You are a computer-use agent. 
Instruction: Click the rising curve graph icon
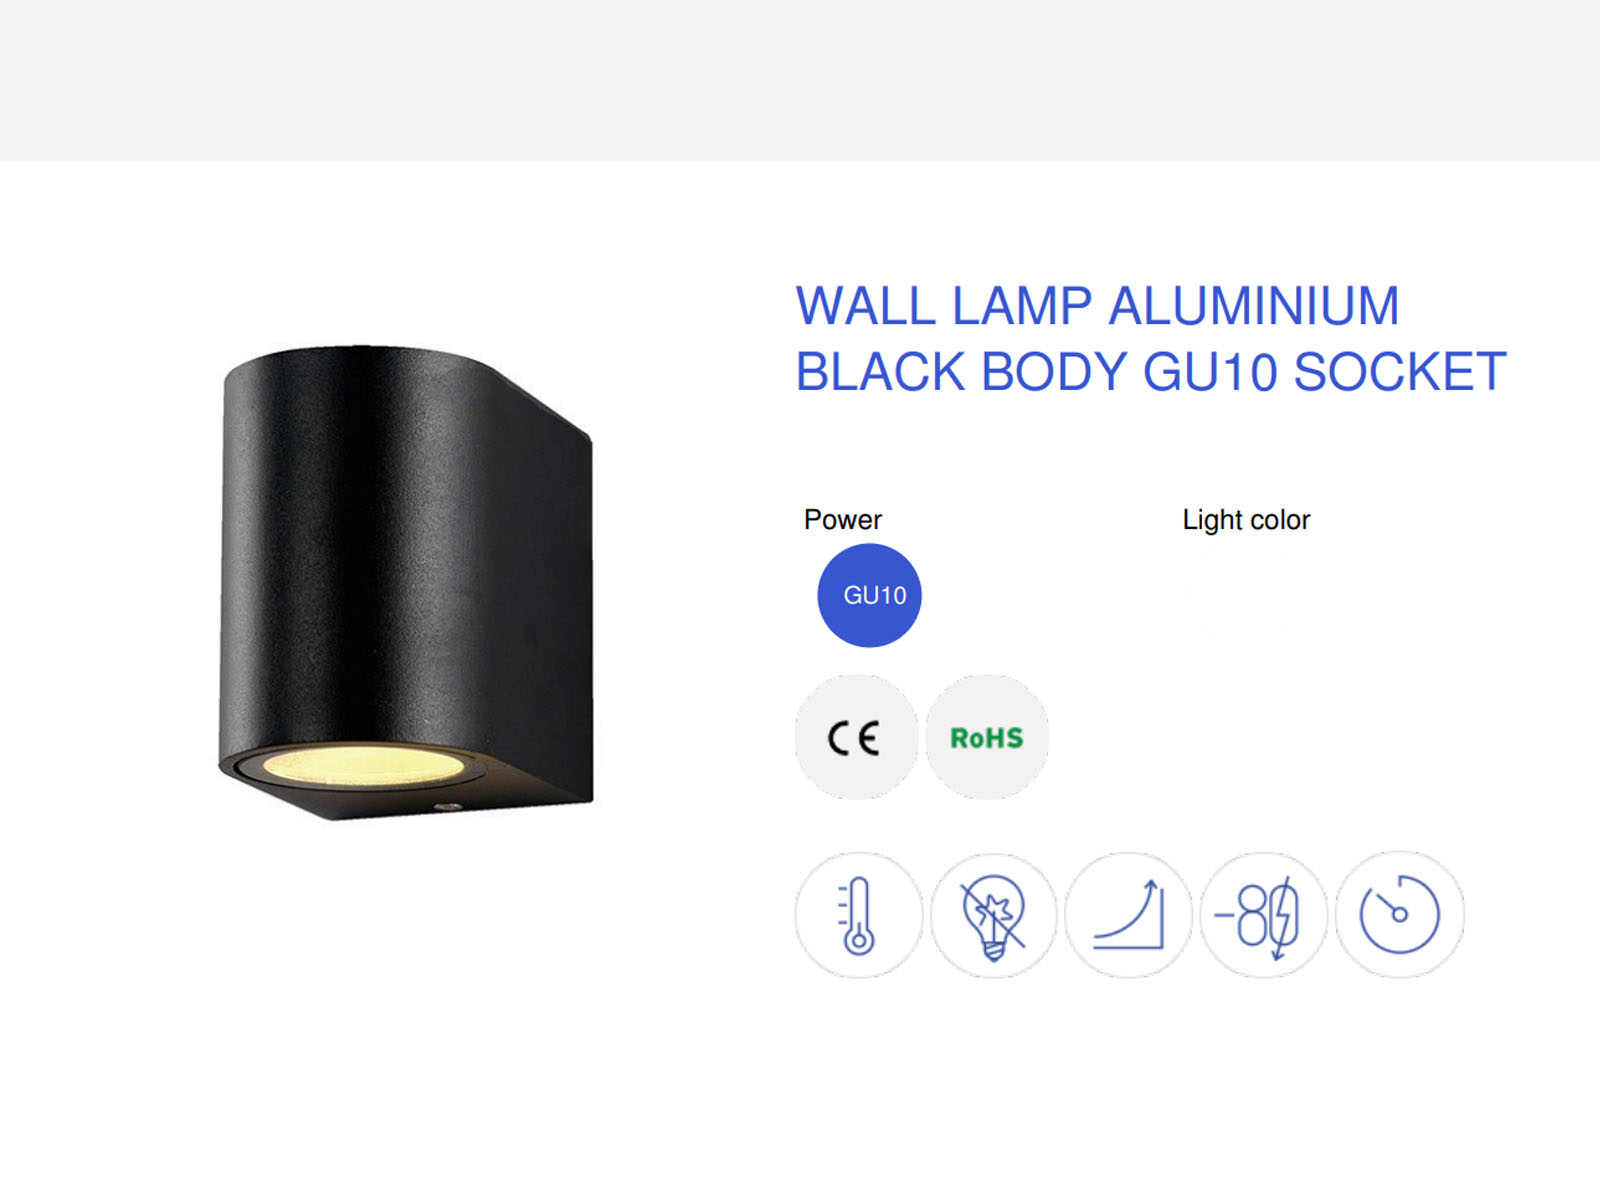tap(1129, 915)
